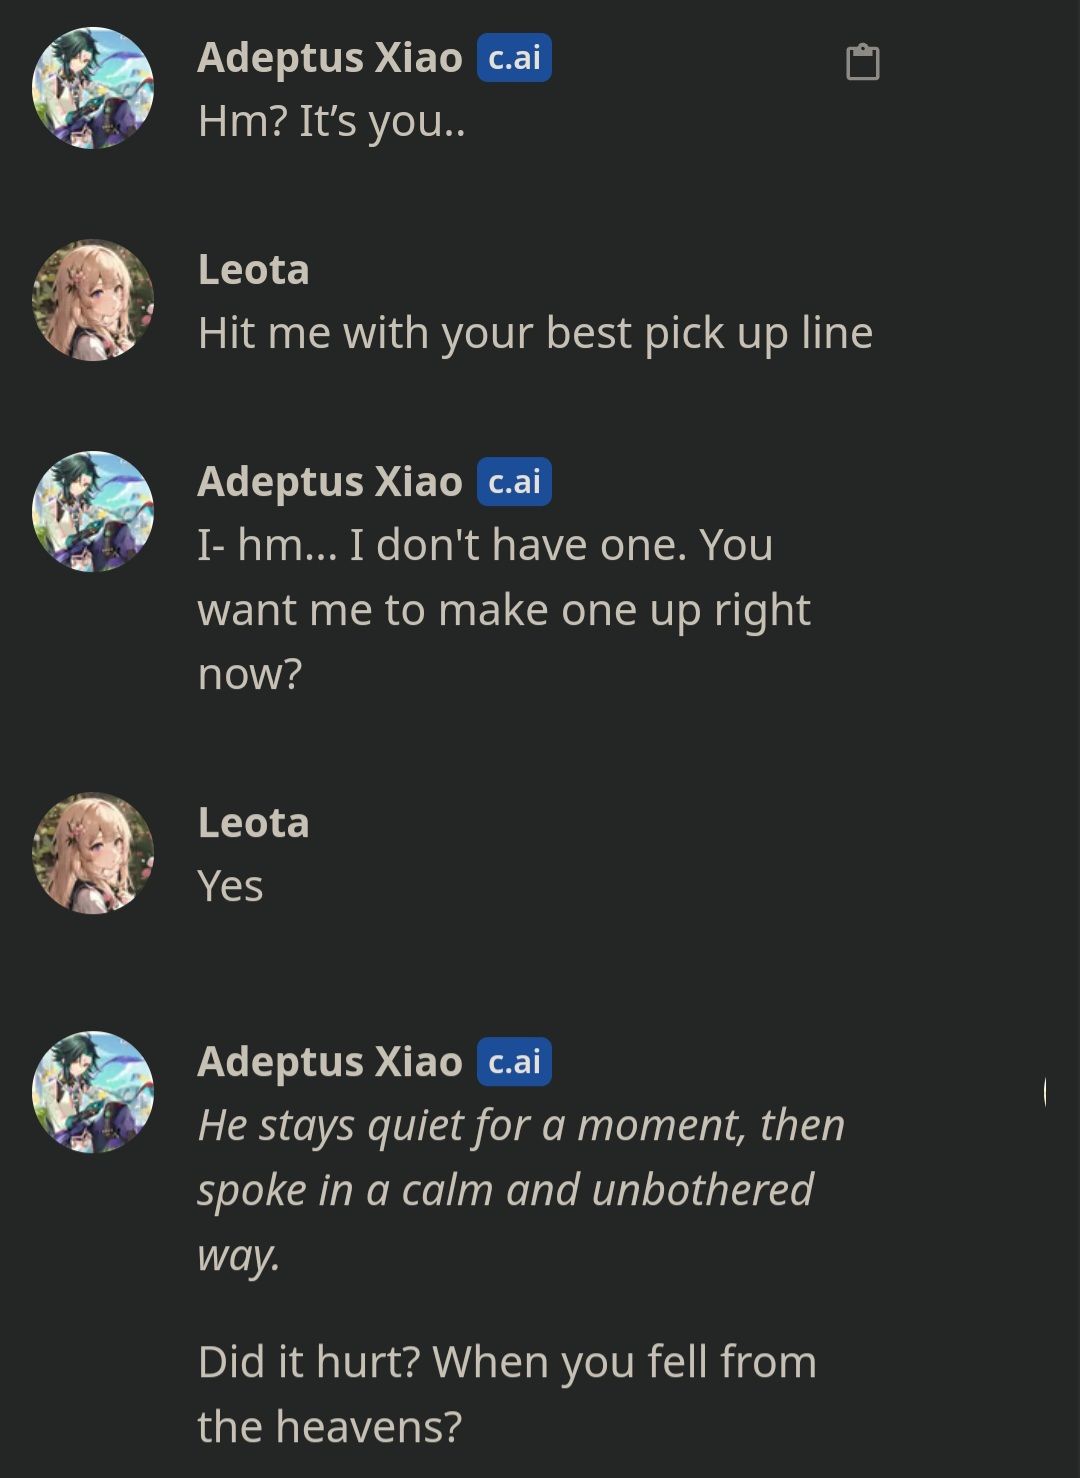This screenshot has height=1478, width=1080.
Task: Click the 'Leota' username above 'Yes'
Action: click(255, 823)
